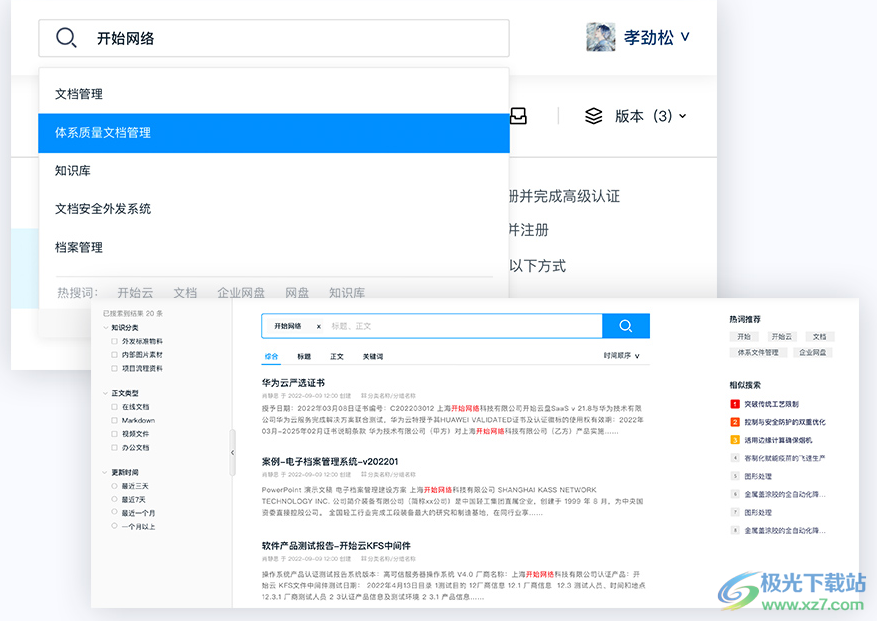This screenshot has width=877, height=621.
Task: Click hot search term 知识库 in suggestion footer
Action: click(347, 293)
